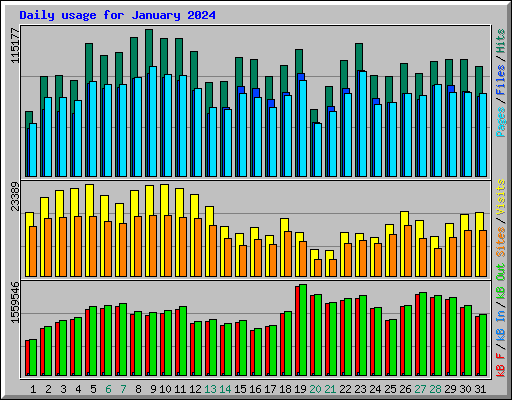
Task: Click weekend day 14 label
Action: (x=225, y=389)
